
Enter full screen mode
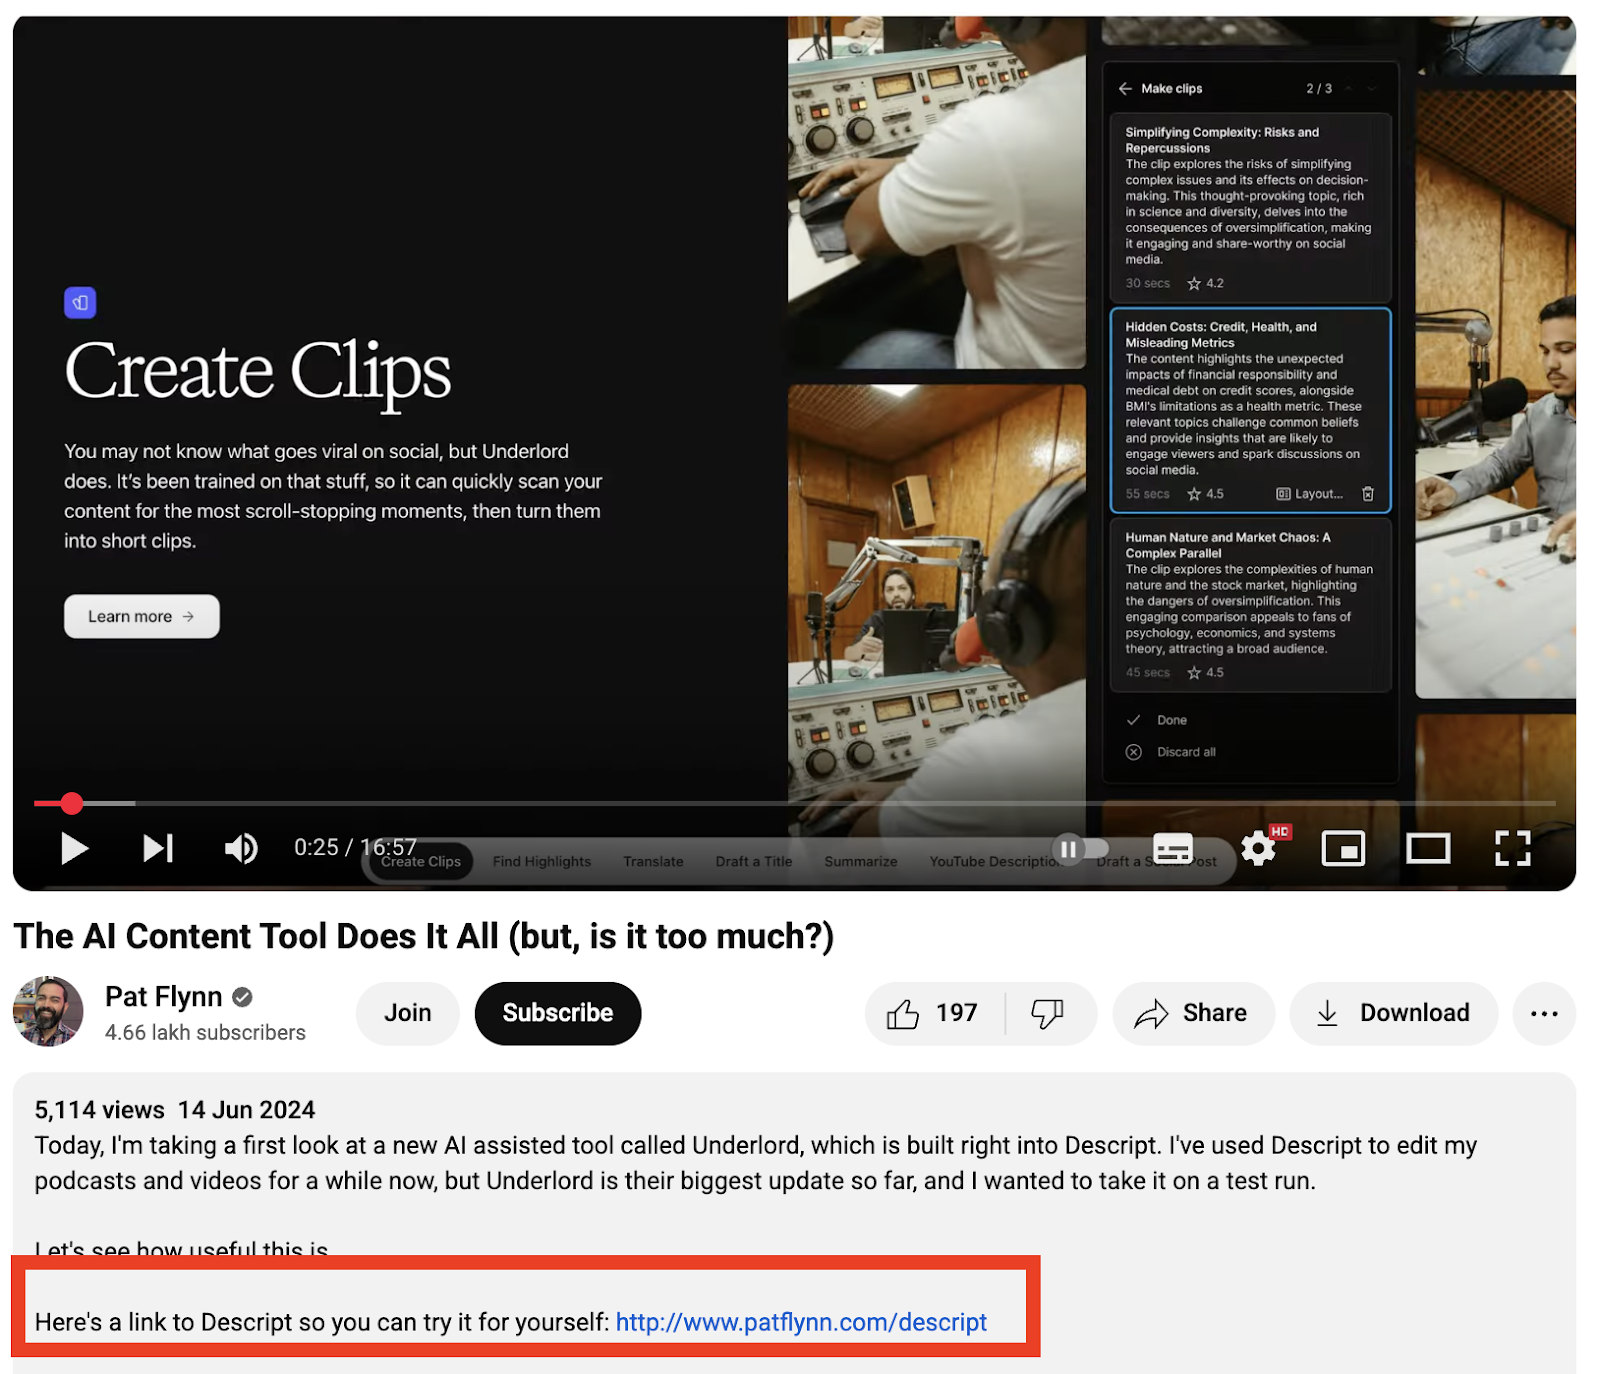tap(1513, 849)
